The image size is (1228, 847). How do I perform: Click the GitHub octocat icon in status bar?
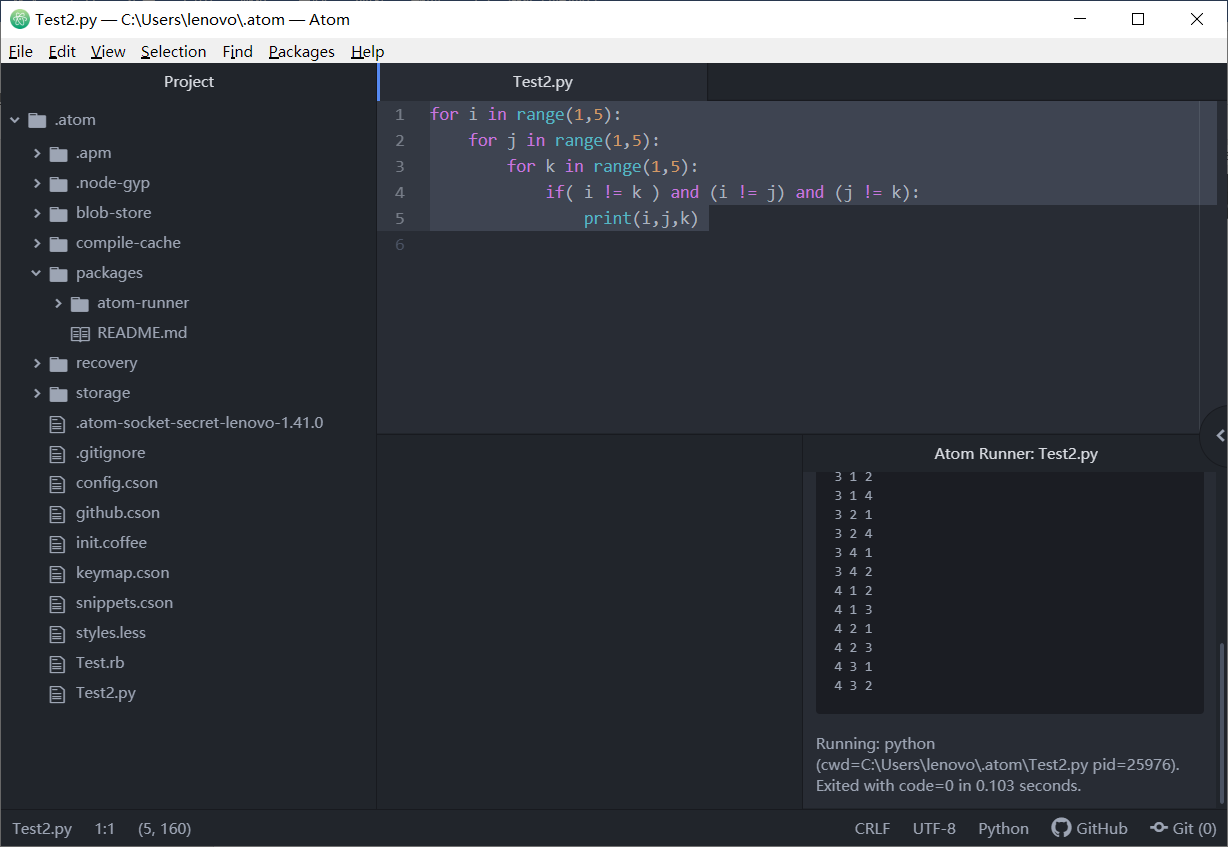(x=1059, y=828)
